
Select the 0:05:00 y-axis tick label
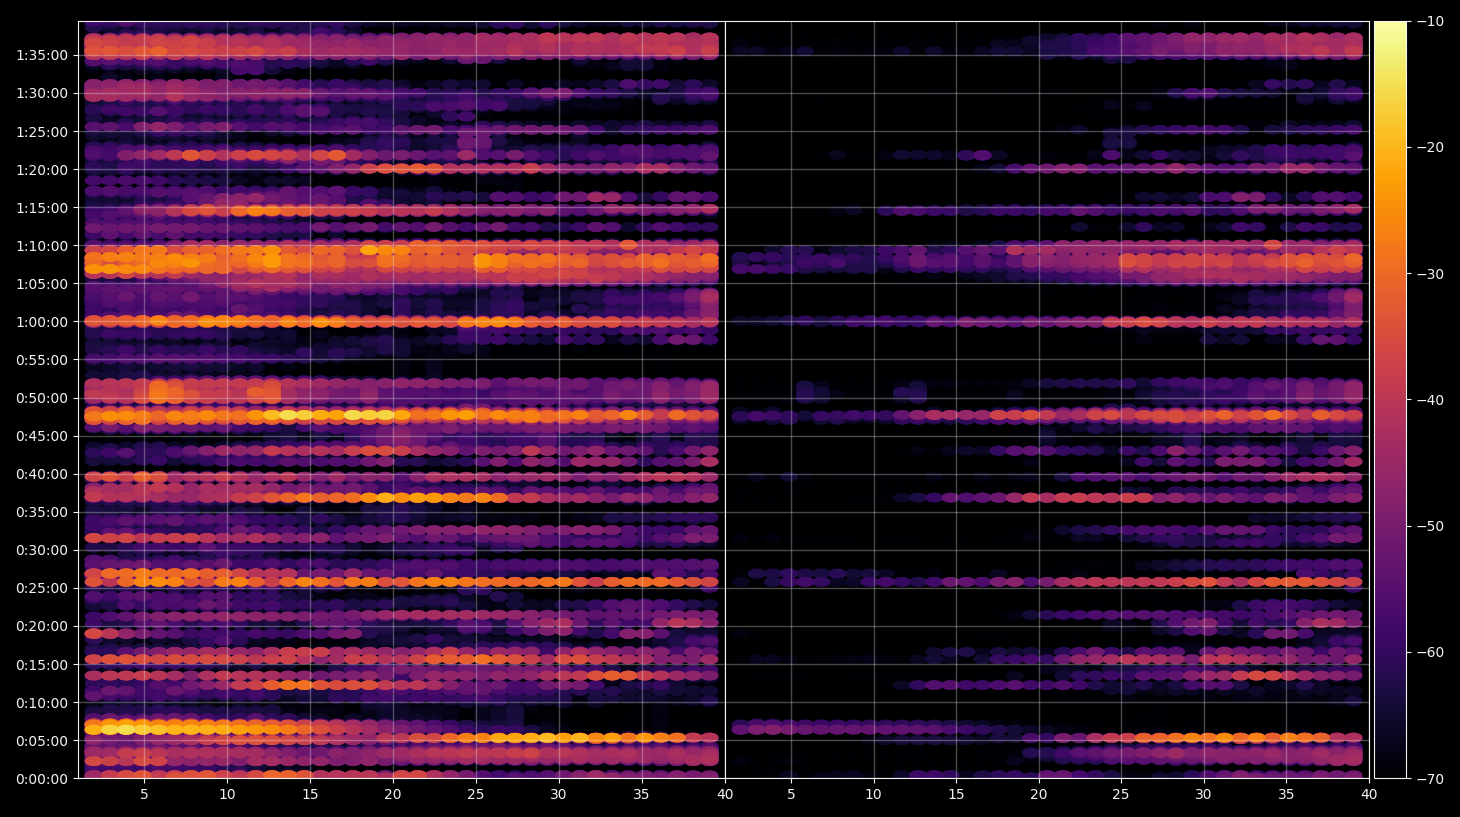tap(42, 741)
